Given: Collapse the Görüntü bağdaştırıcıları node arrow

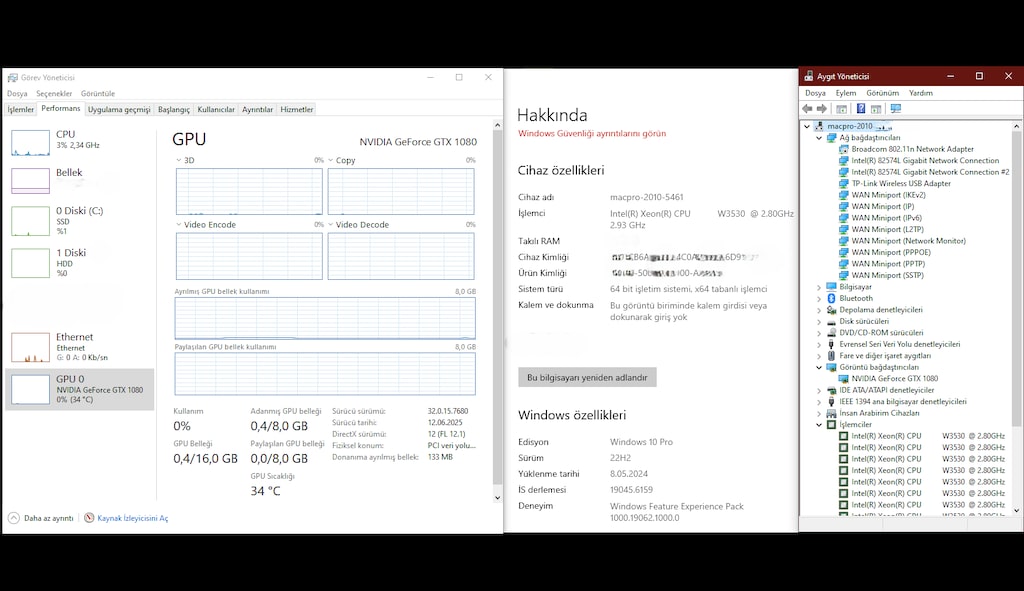Looking at the screenshot, I should click(x=819, y=368).
